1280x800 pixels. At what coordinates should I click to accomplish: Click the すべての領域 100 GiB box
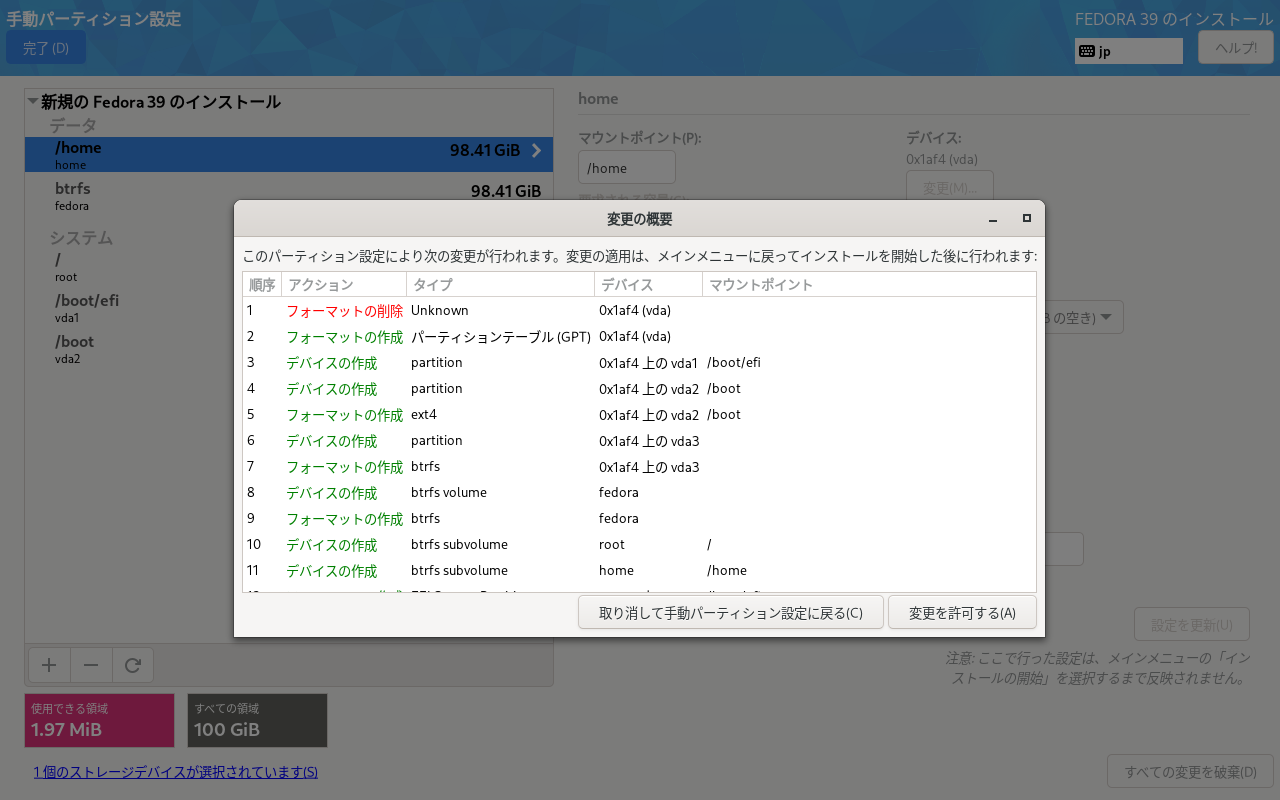pos(257,720)
